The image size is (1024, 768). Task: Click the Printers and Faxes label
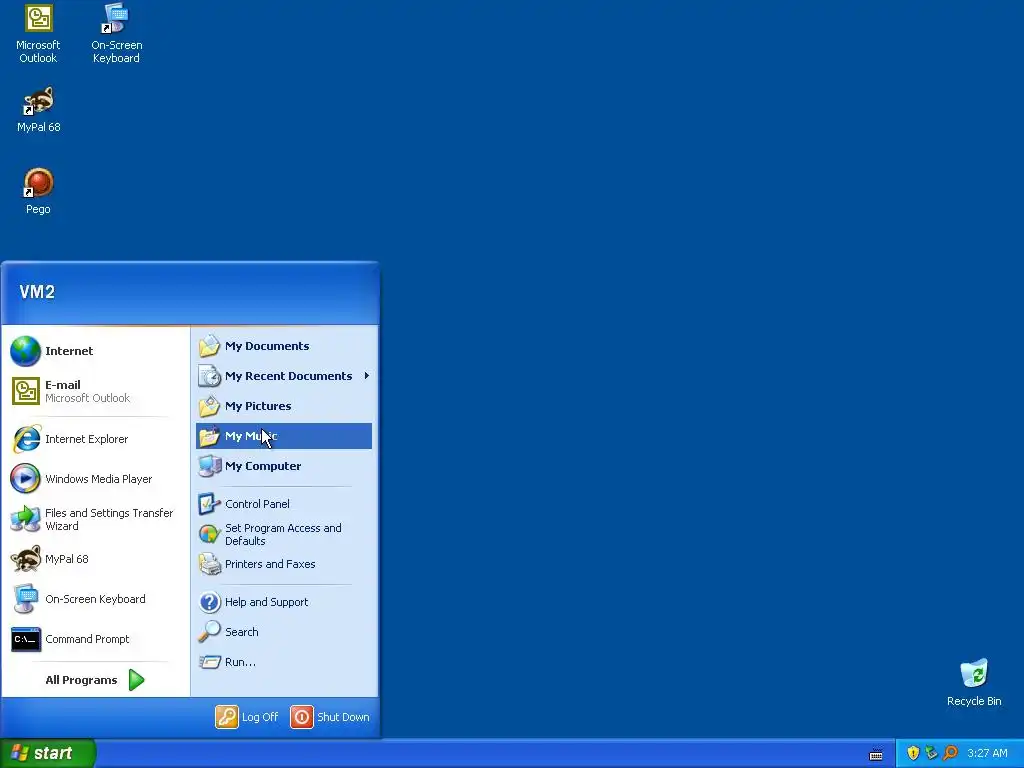(270, 564)
